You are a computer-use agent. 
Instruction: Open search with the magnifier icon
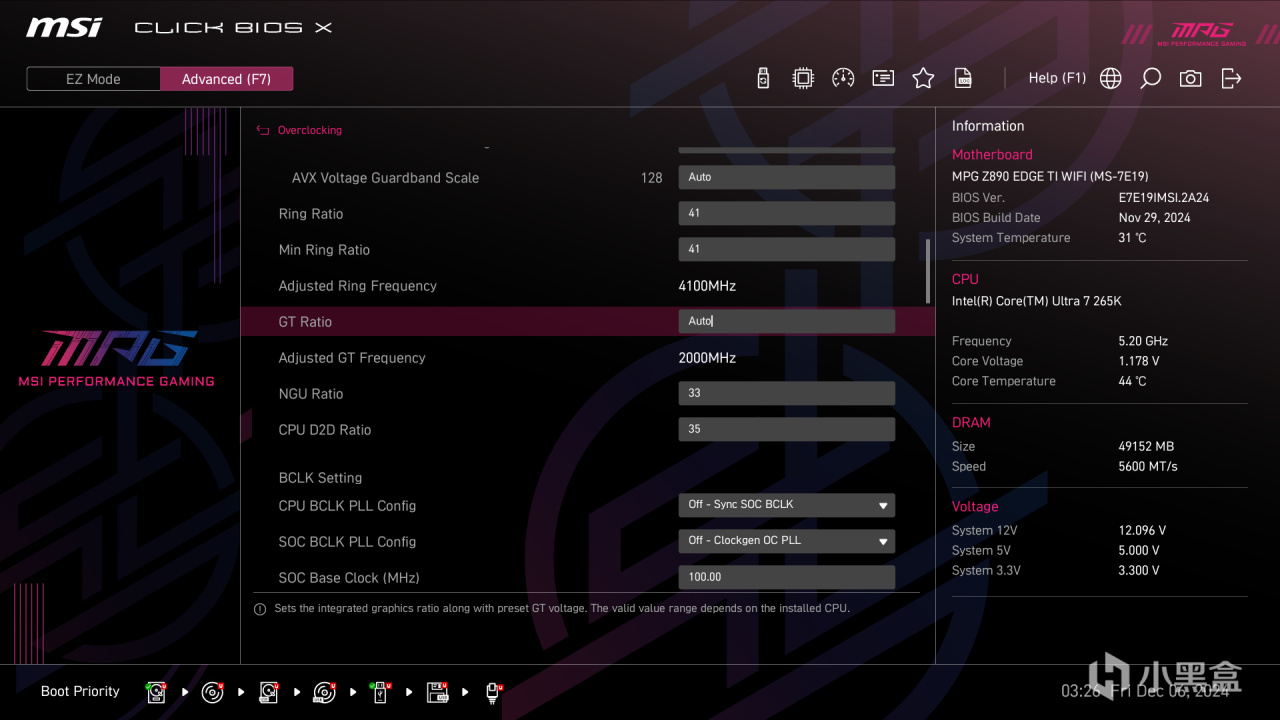tap(1150, 78)
